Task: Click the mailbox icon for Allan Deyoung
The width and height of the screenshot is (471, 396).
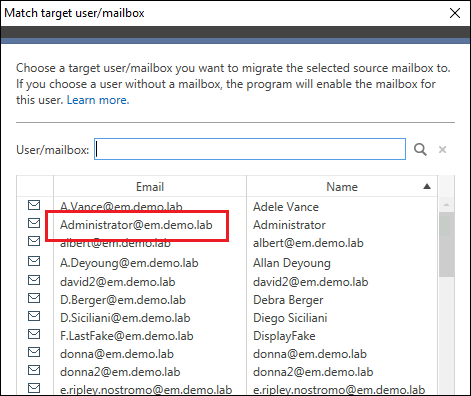Action: pos(34,261)
